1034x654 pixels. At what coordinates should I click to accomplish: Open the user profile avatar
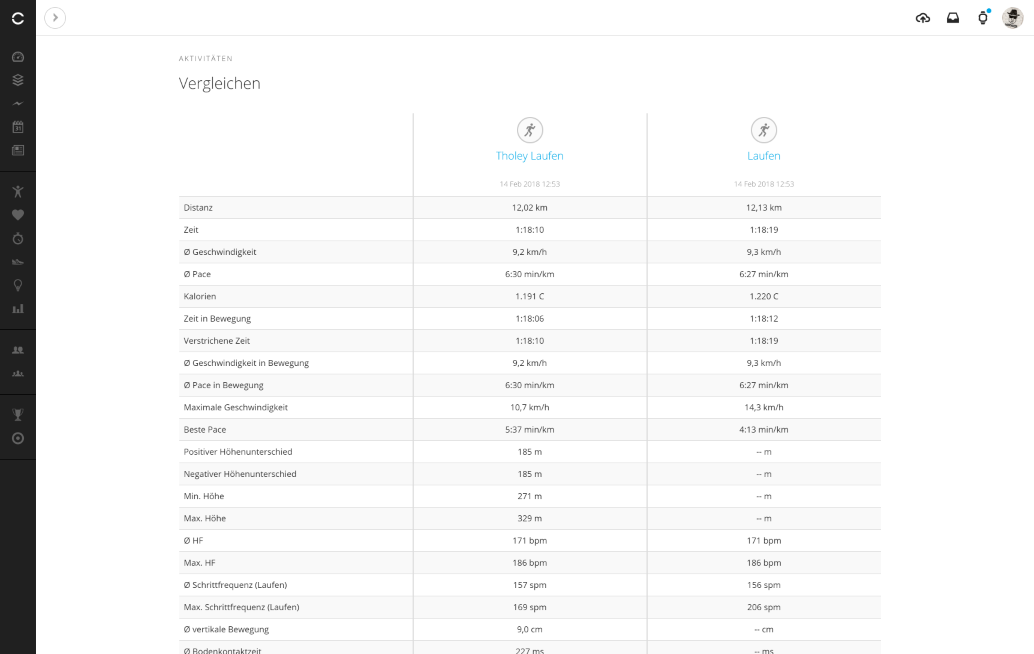(1012, 18)
